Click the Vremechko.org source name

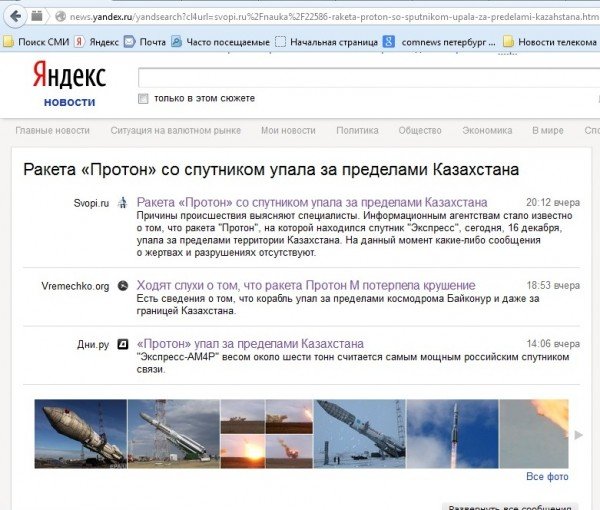[x=75, y=286]
